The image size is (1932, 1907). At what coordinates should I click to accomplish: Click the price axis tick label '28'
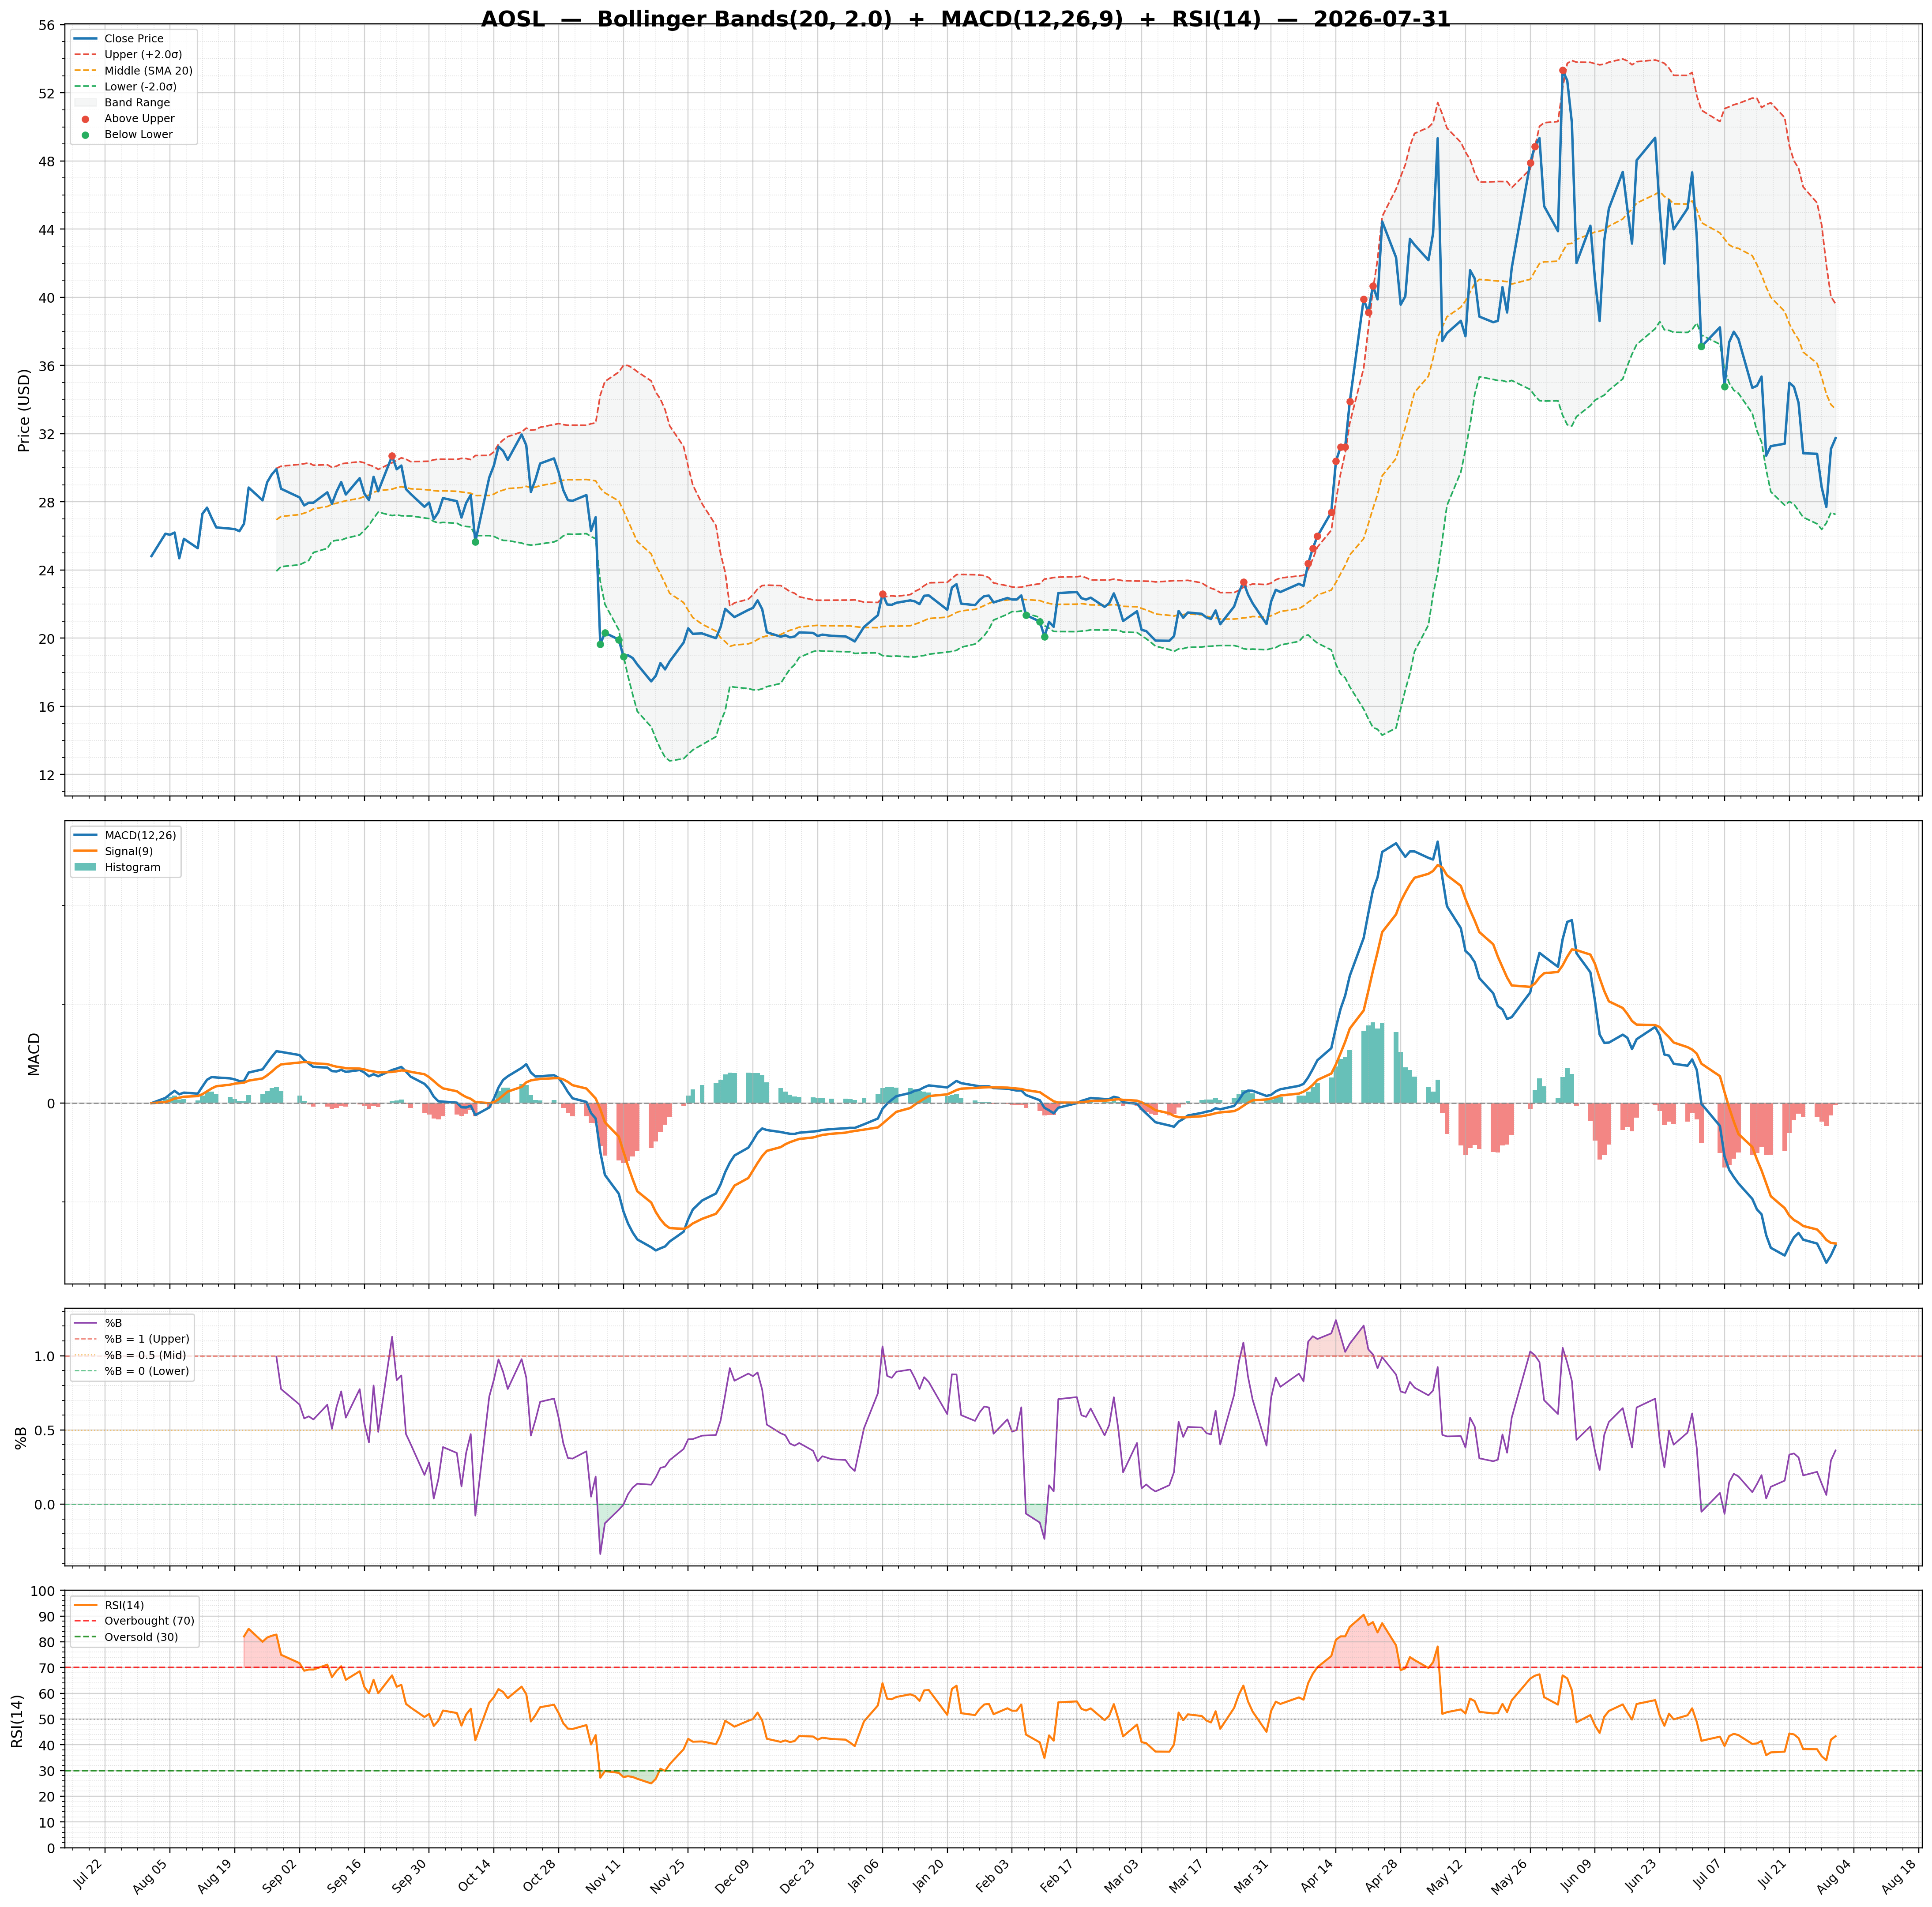pyautogui.click(x=47, y=502)
